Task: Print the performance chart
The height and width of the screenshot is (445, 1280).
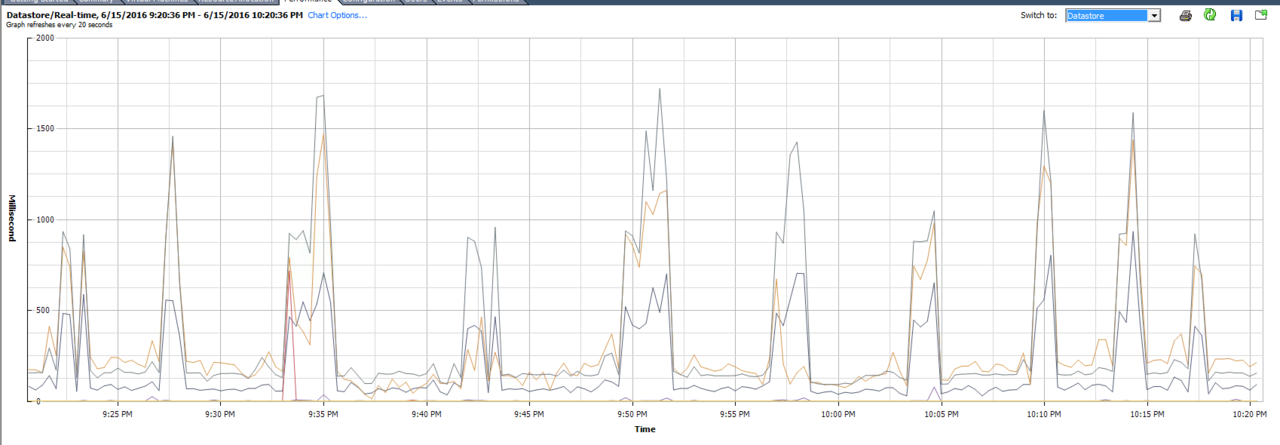Action: pos(1185,15)
